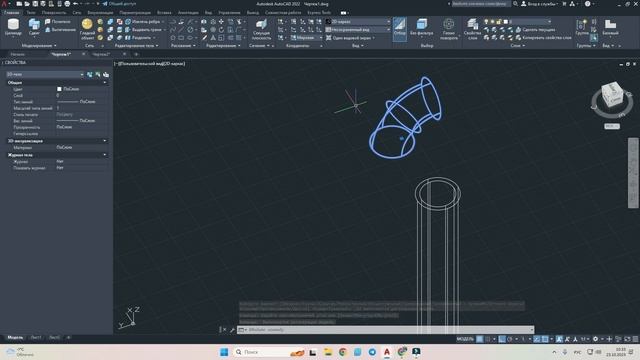Open the Несохраненный вид view dropdown
640x360 pixels.
[x=358, y=29]
